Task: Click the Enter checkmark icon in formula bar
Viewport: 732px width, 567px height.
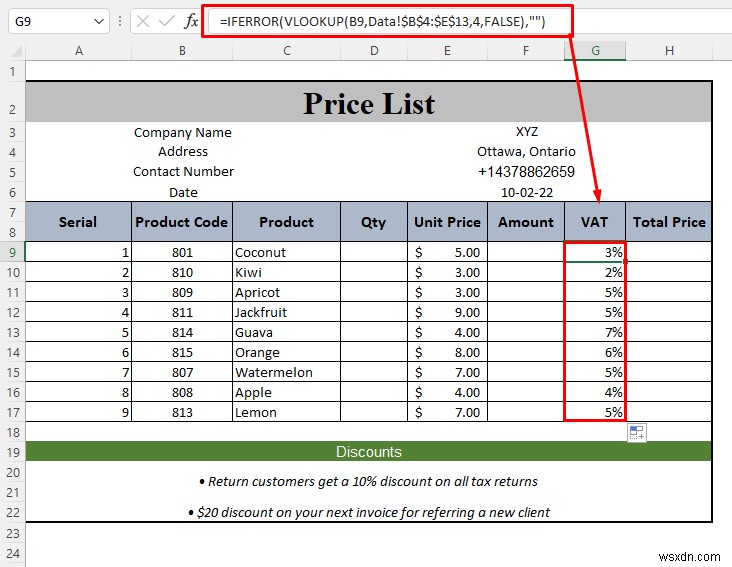Action: (167, 21)
